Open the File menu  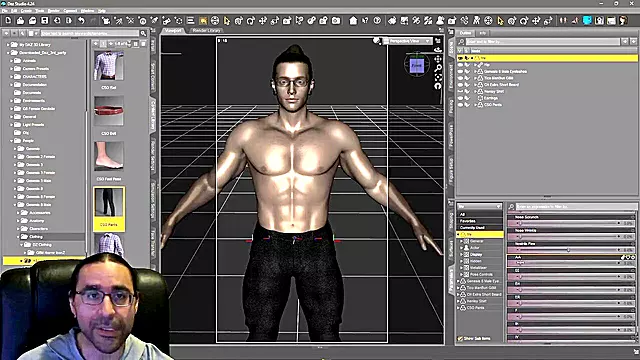[x=4, y=11]
